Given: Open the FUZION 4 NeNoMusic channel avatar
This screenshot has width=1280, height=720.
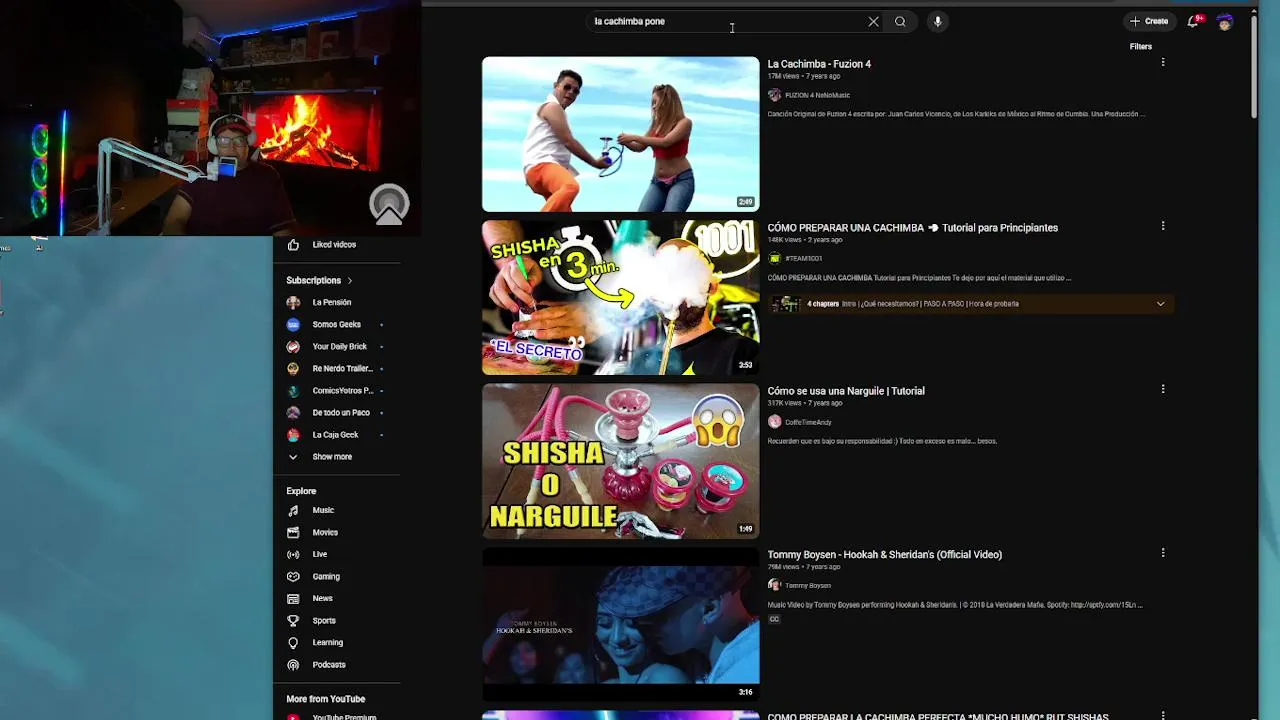Looking at the screenshot, I should (774, 95).
